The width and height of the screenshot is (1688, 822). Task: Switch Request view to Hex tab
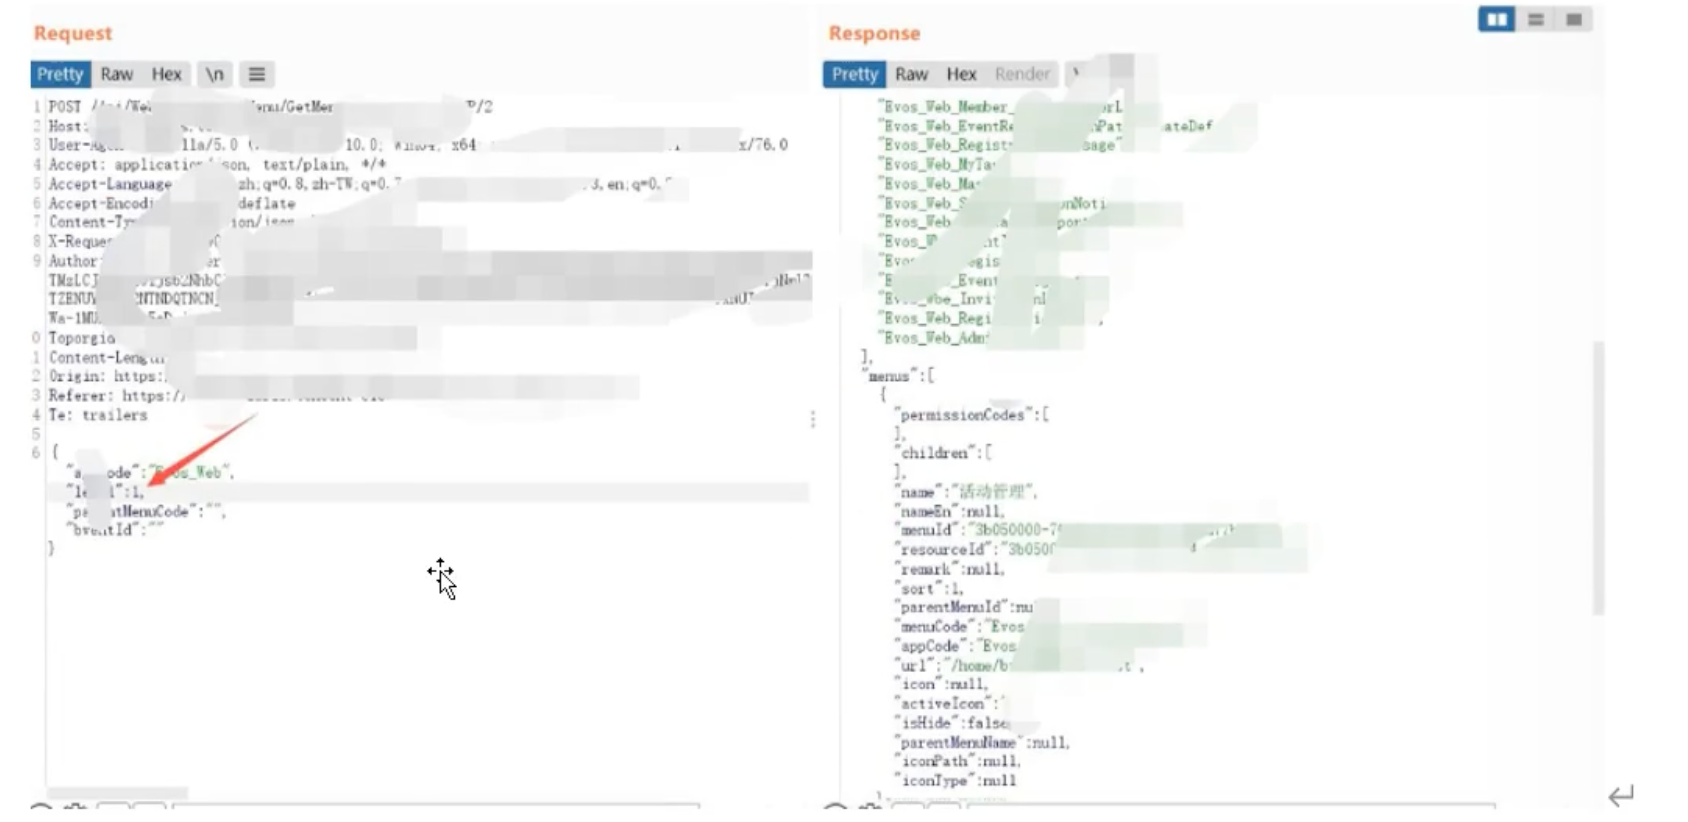click(166, 75)
